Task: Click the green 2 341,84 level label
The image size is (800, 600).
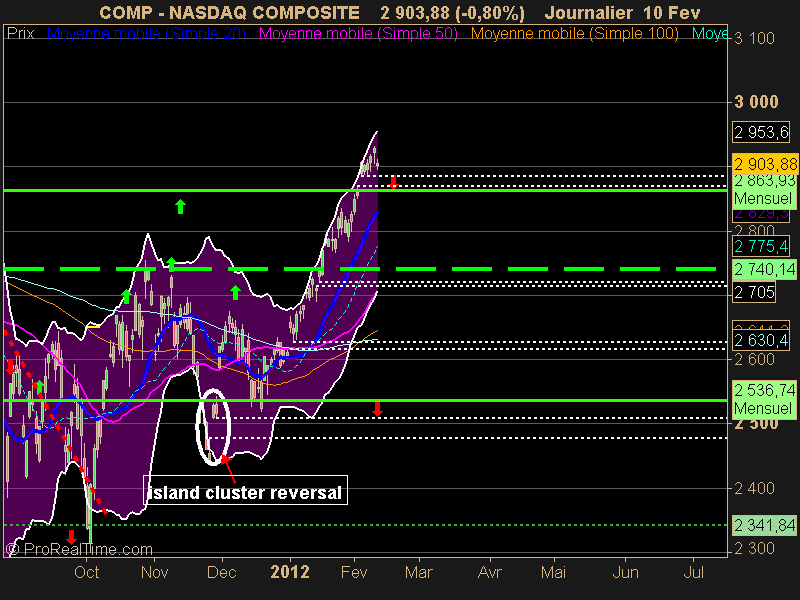Action: coord(764,524)
